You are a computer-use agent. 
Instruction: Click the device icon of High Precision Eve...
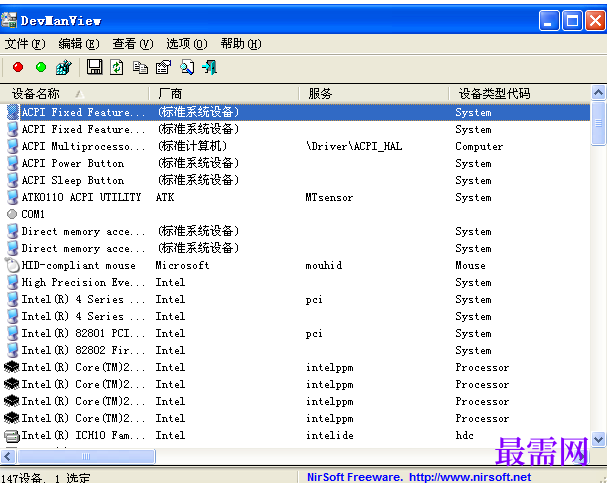(x=12, y=282)
